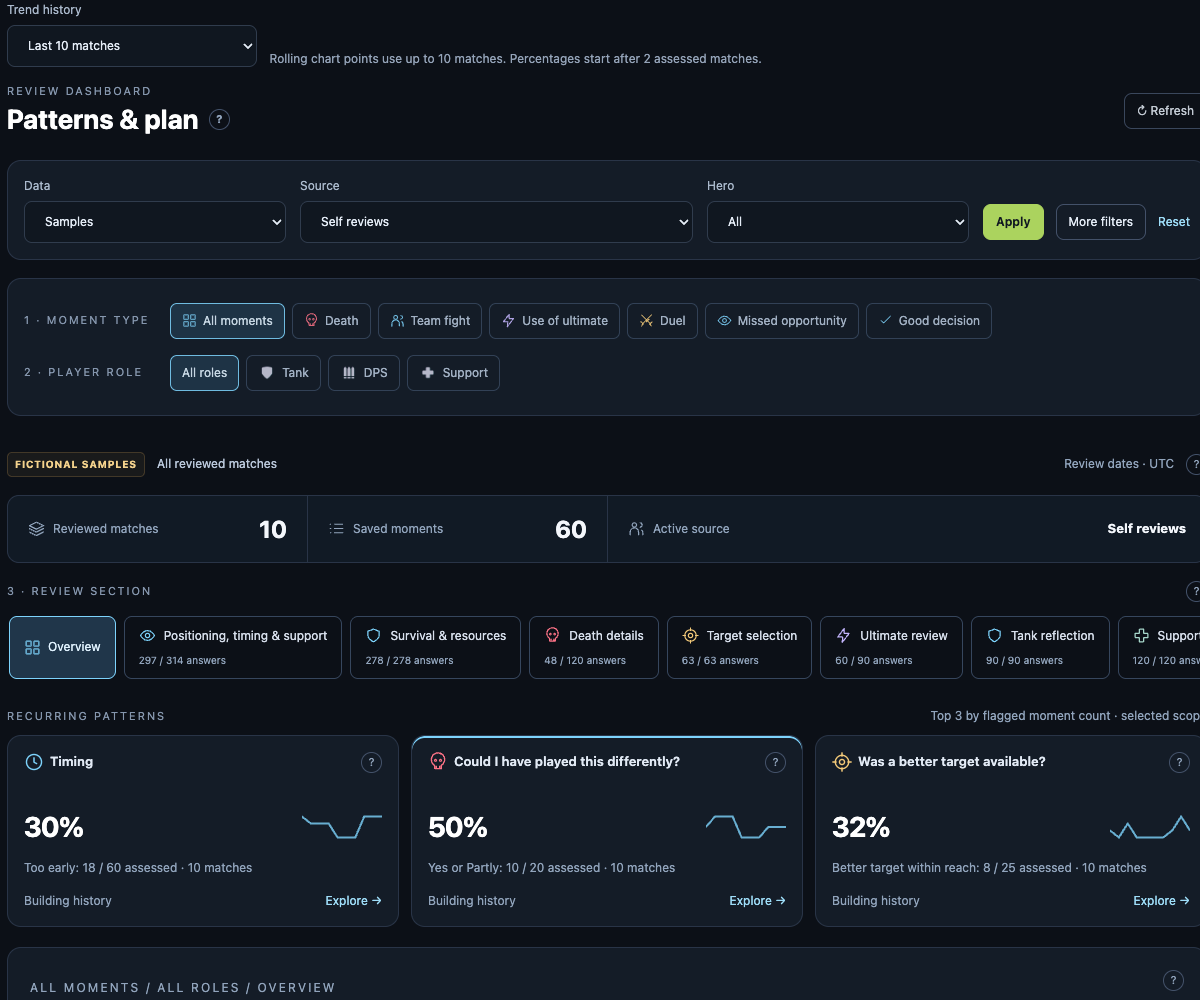Click the Active source people icon
The height and width of the screenshot is (1000, 1200).
(x=636, y=529)
